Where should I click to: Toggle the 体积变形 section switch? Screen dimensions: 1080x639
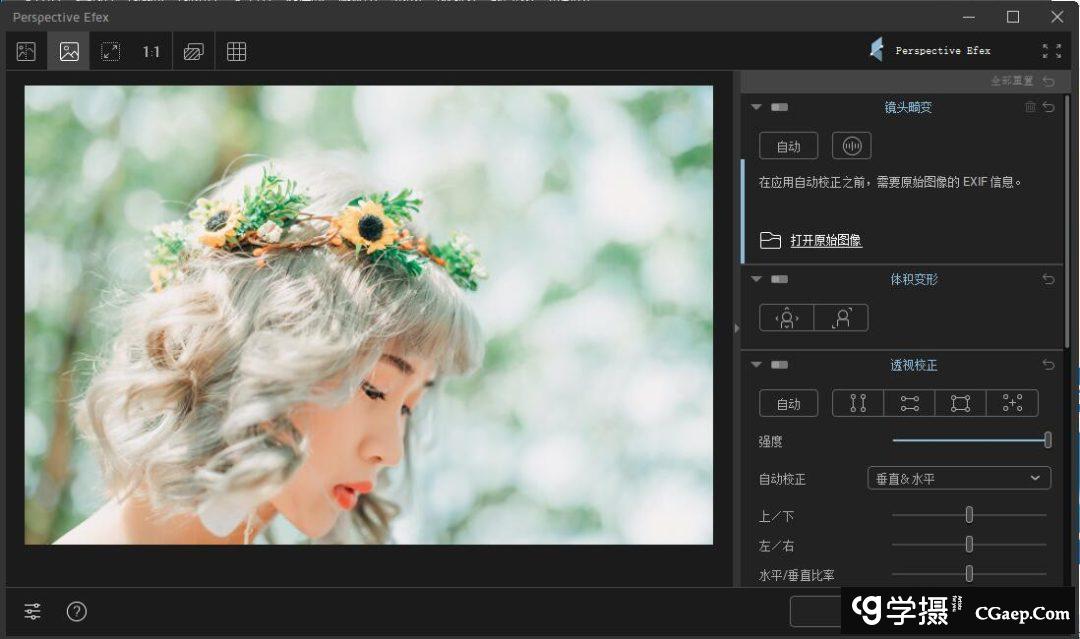pyautogui.click(x=779, y=280)
